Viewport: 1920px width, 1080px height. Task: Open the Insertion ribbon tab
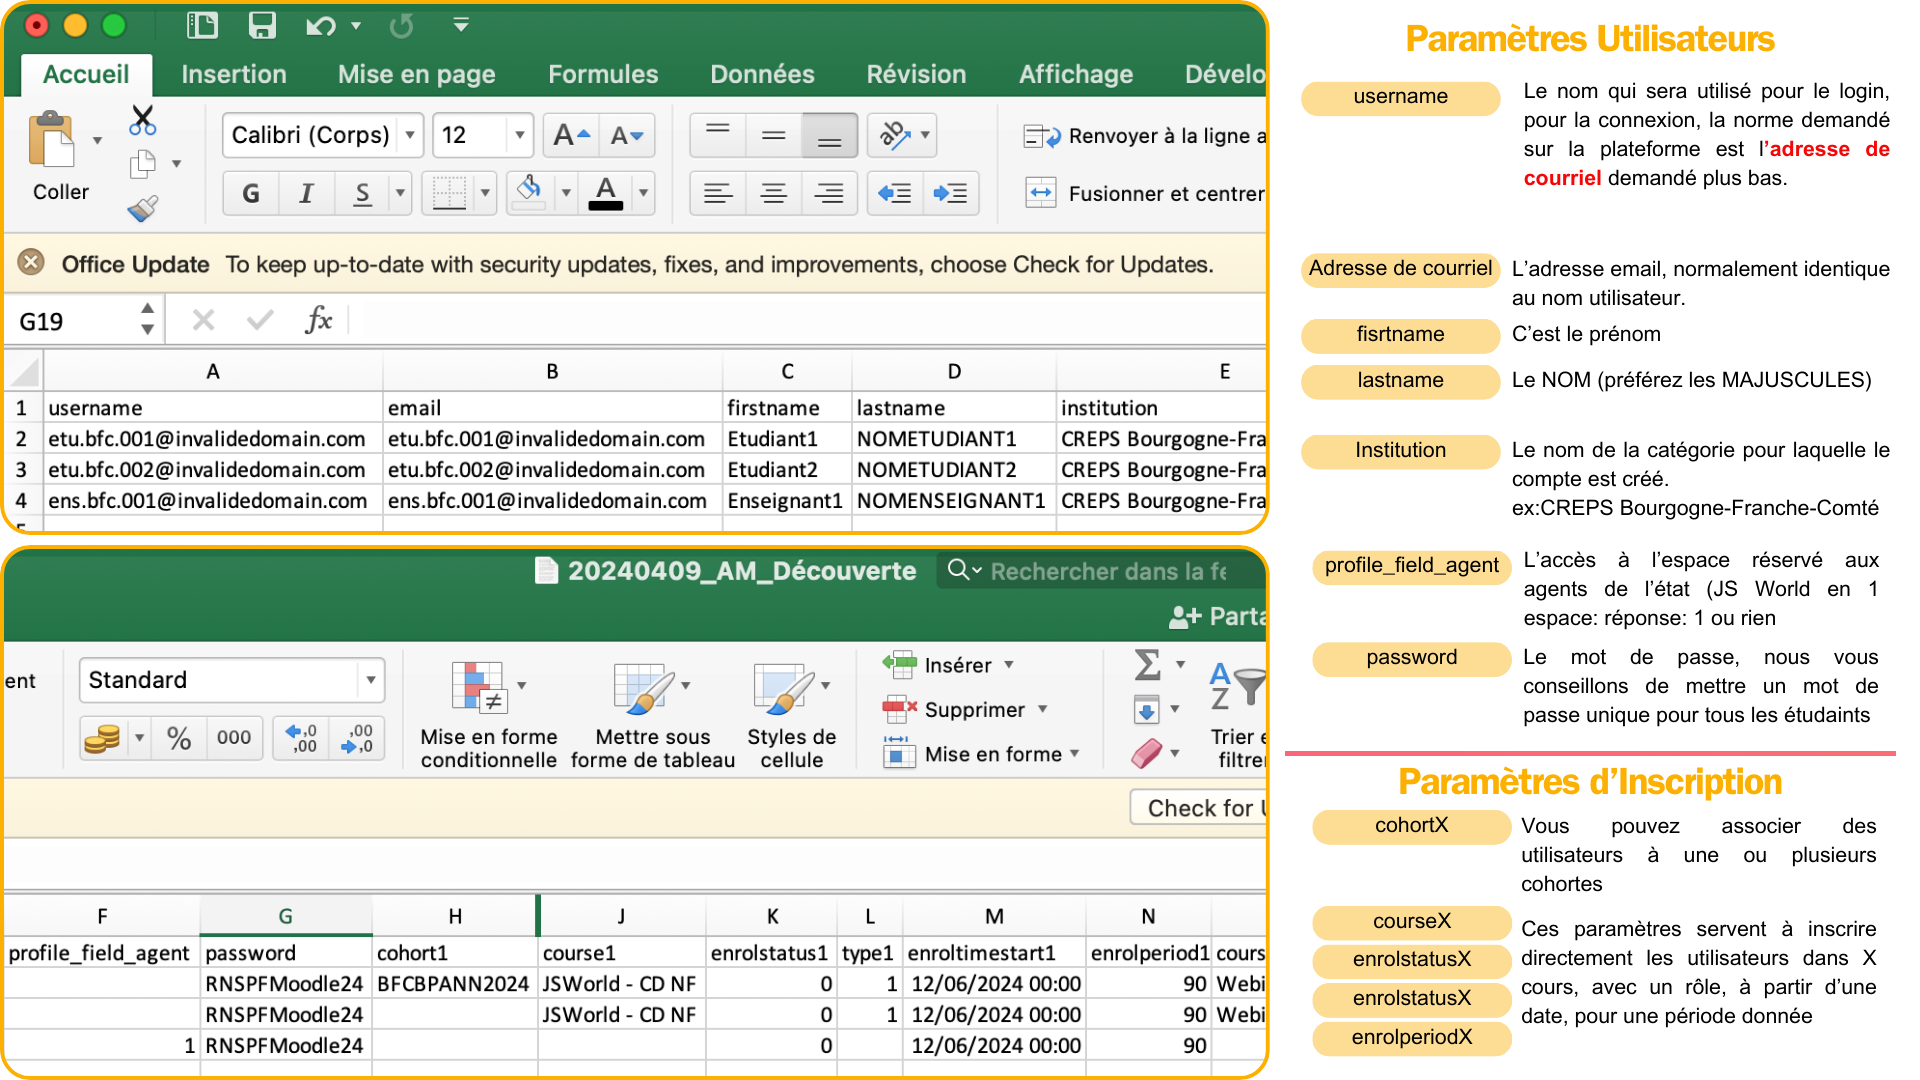point(234,74)
